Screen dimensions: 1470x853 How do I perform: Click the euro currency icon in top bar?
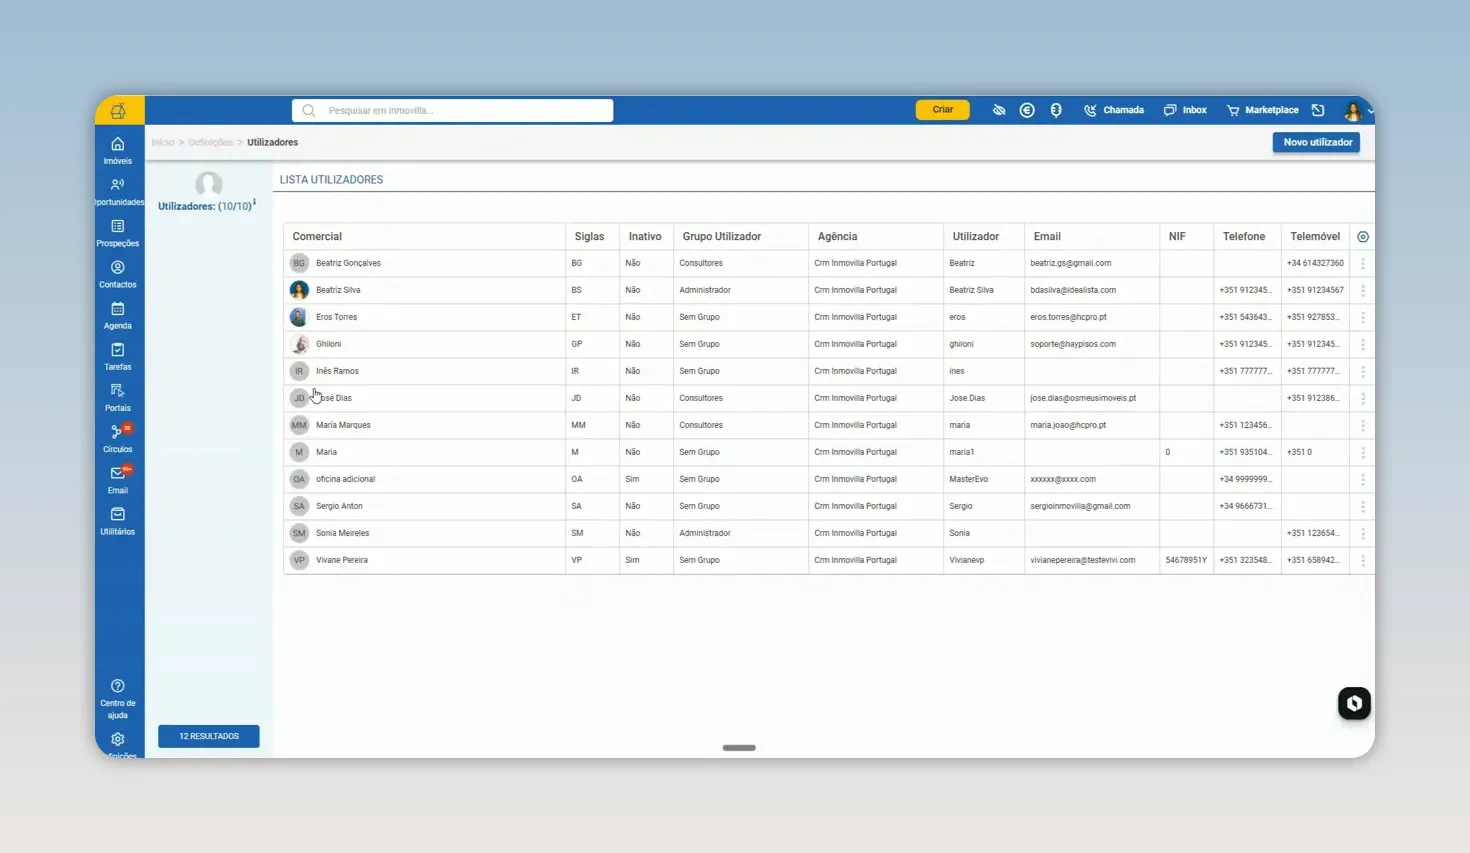(1027, 110)
